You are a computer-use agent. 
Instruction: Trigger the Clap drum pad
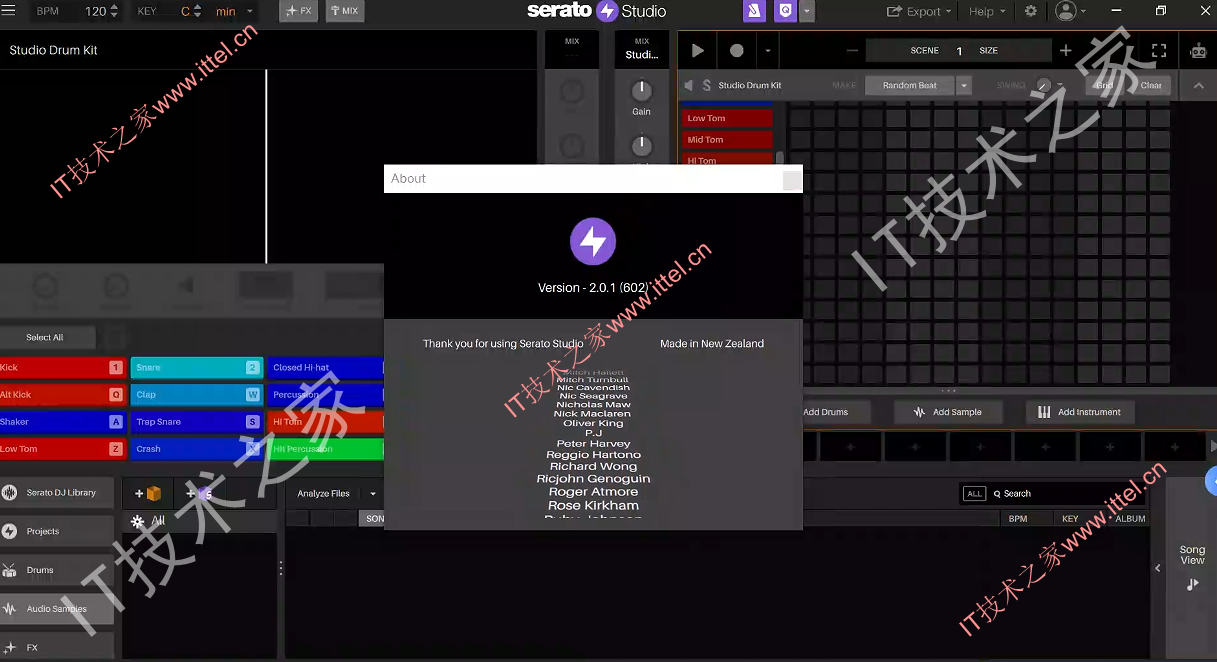(x=197, y=394)
